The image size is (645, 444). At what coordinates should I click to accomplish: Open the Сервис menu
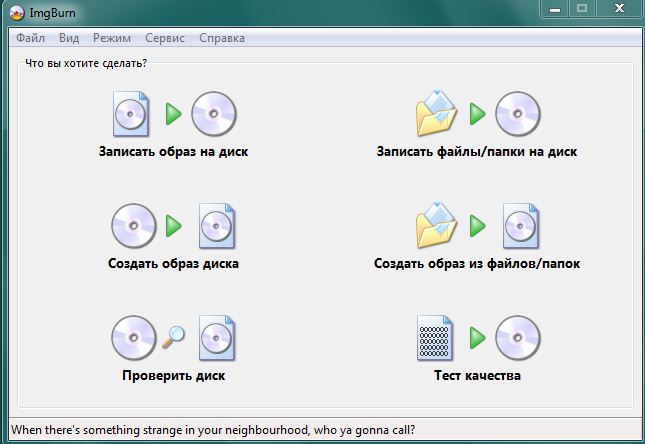tap(165, 38)
